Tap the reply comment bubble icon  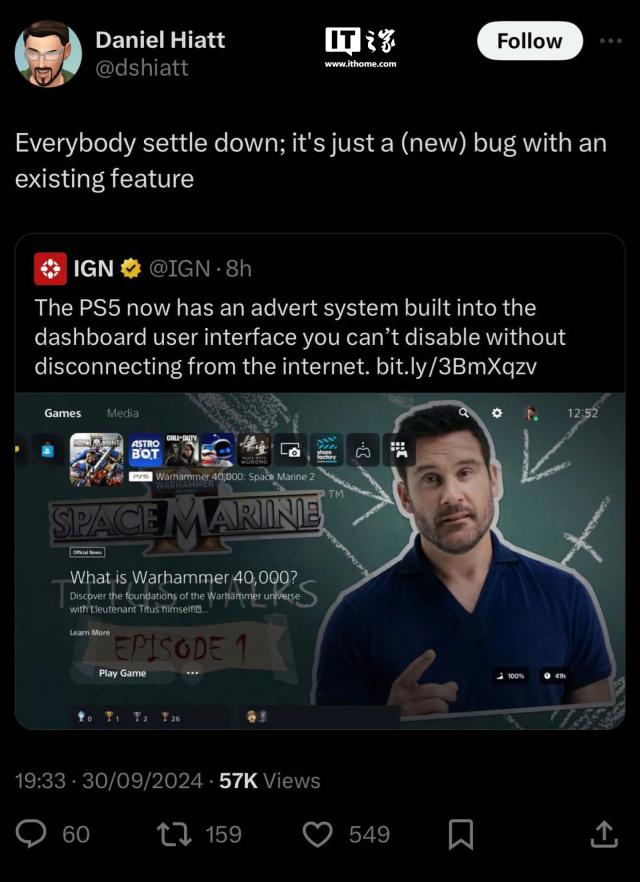click(x=30, y=834)
